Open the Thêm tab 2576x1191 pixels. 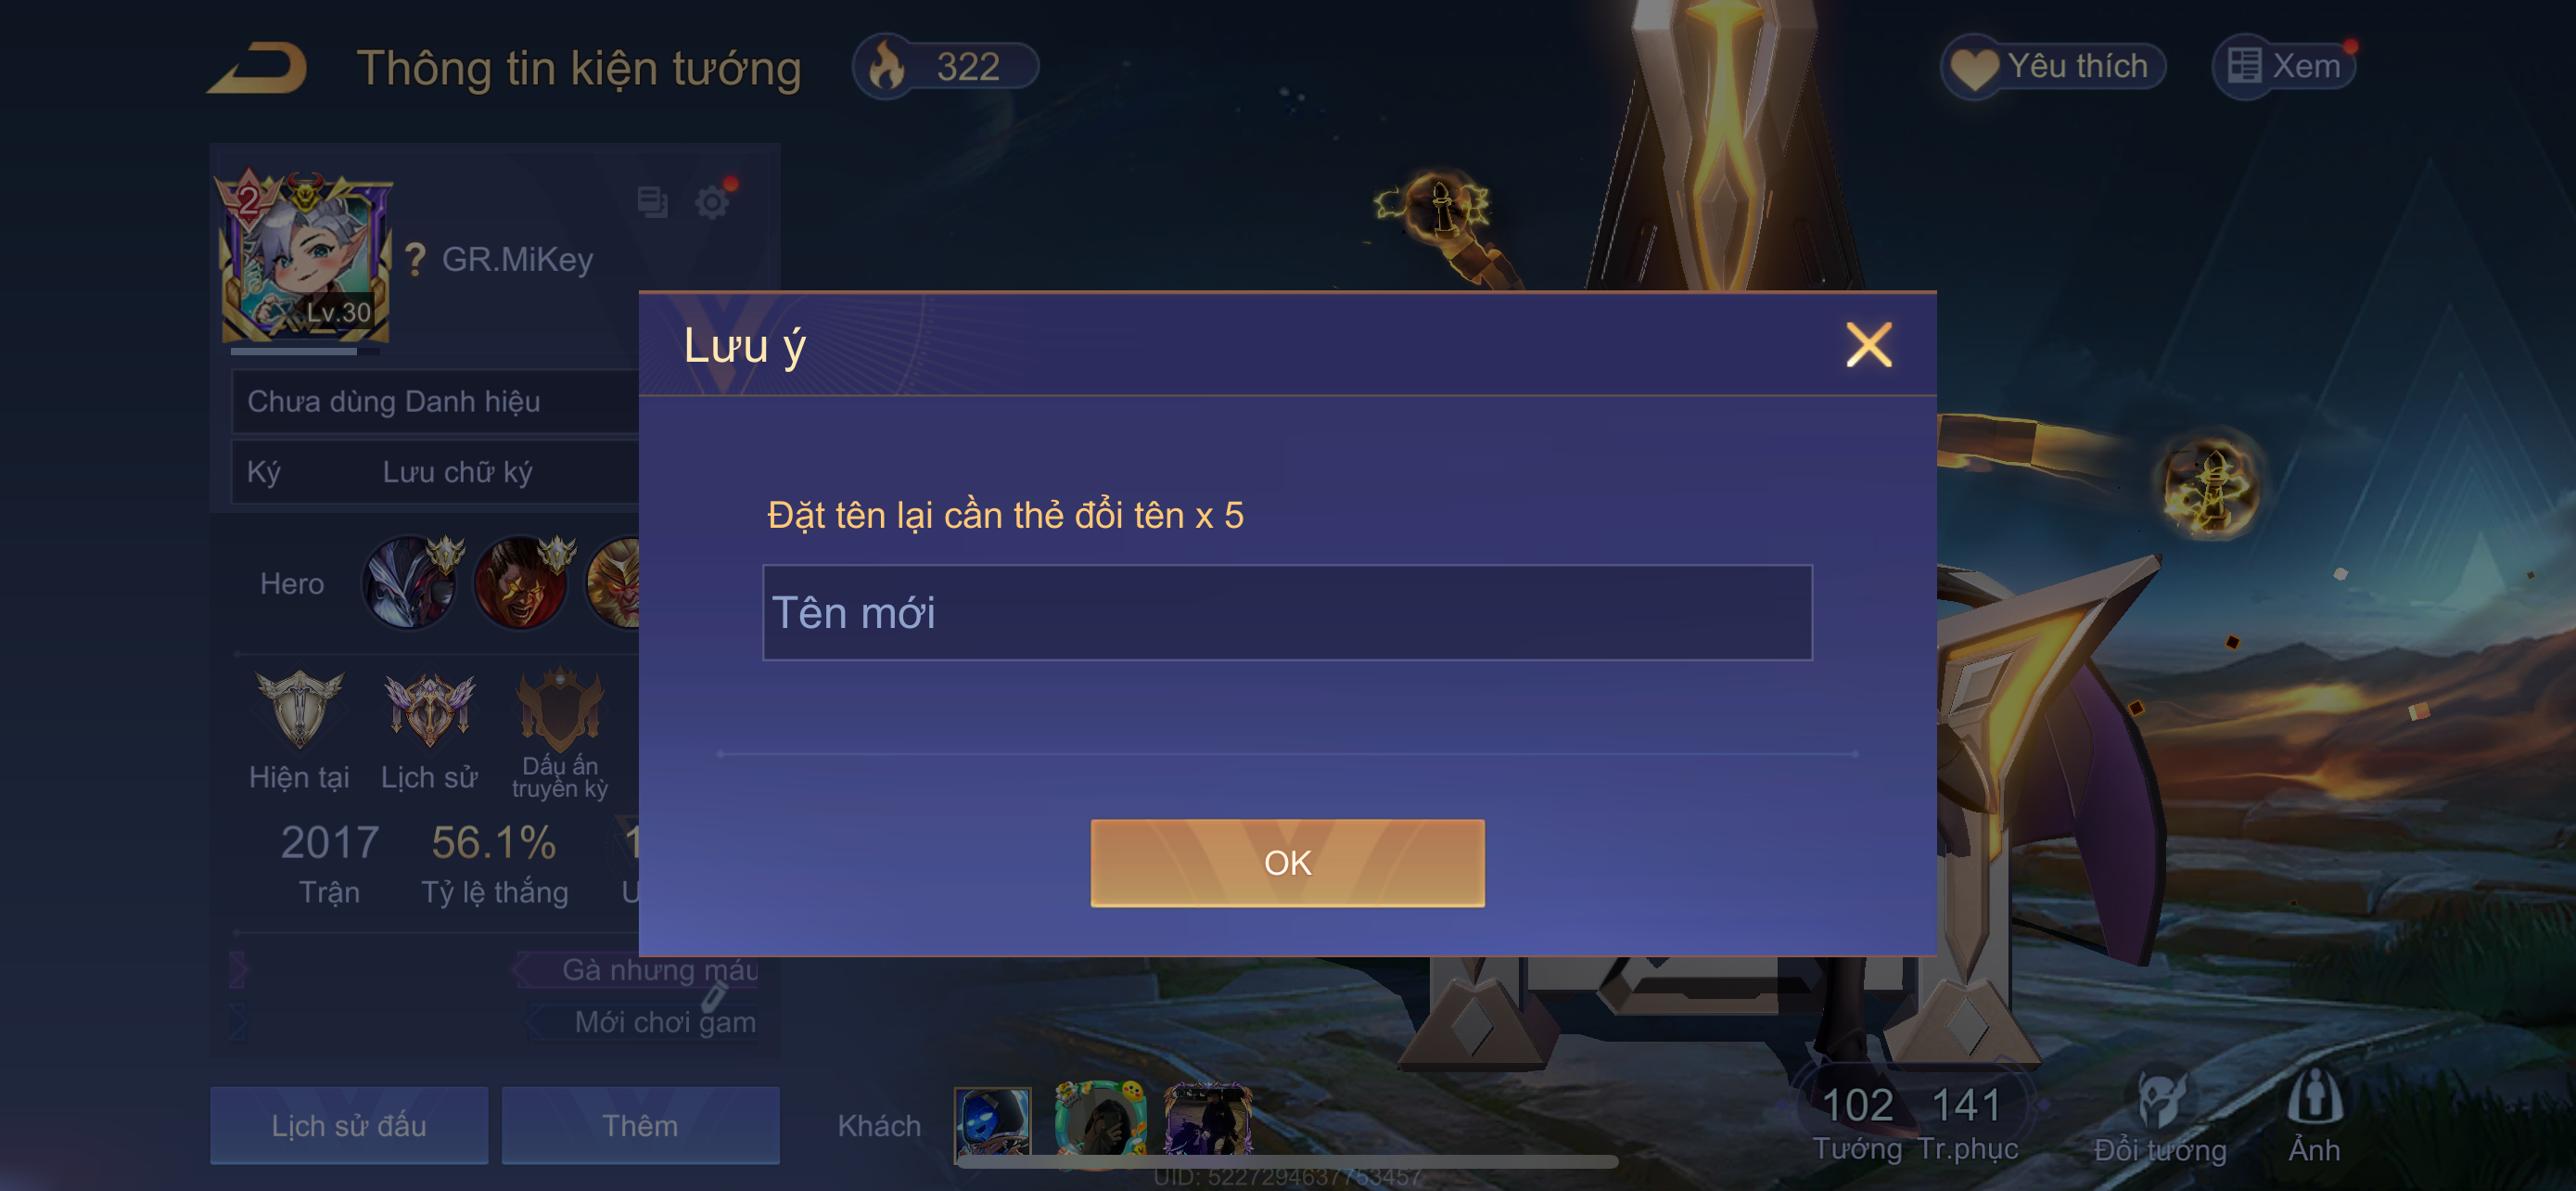(x=640, y=1125)
